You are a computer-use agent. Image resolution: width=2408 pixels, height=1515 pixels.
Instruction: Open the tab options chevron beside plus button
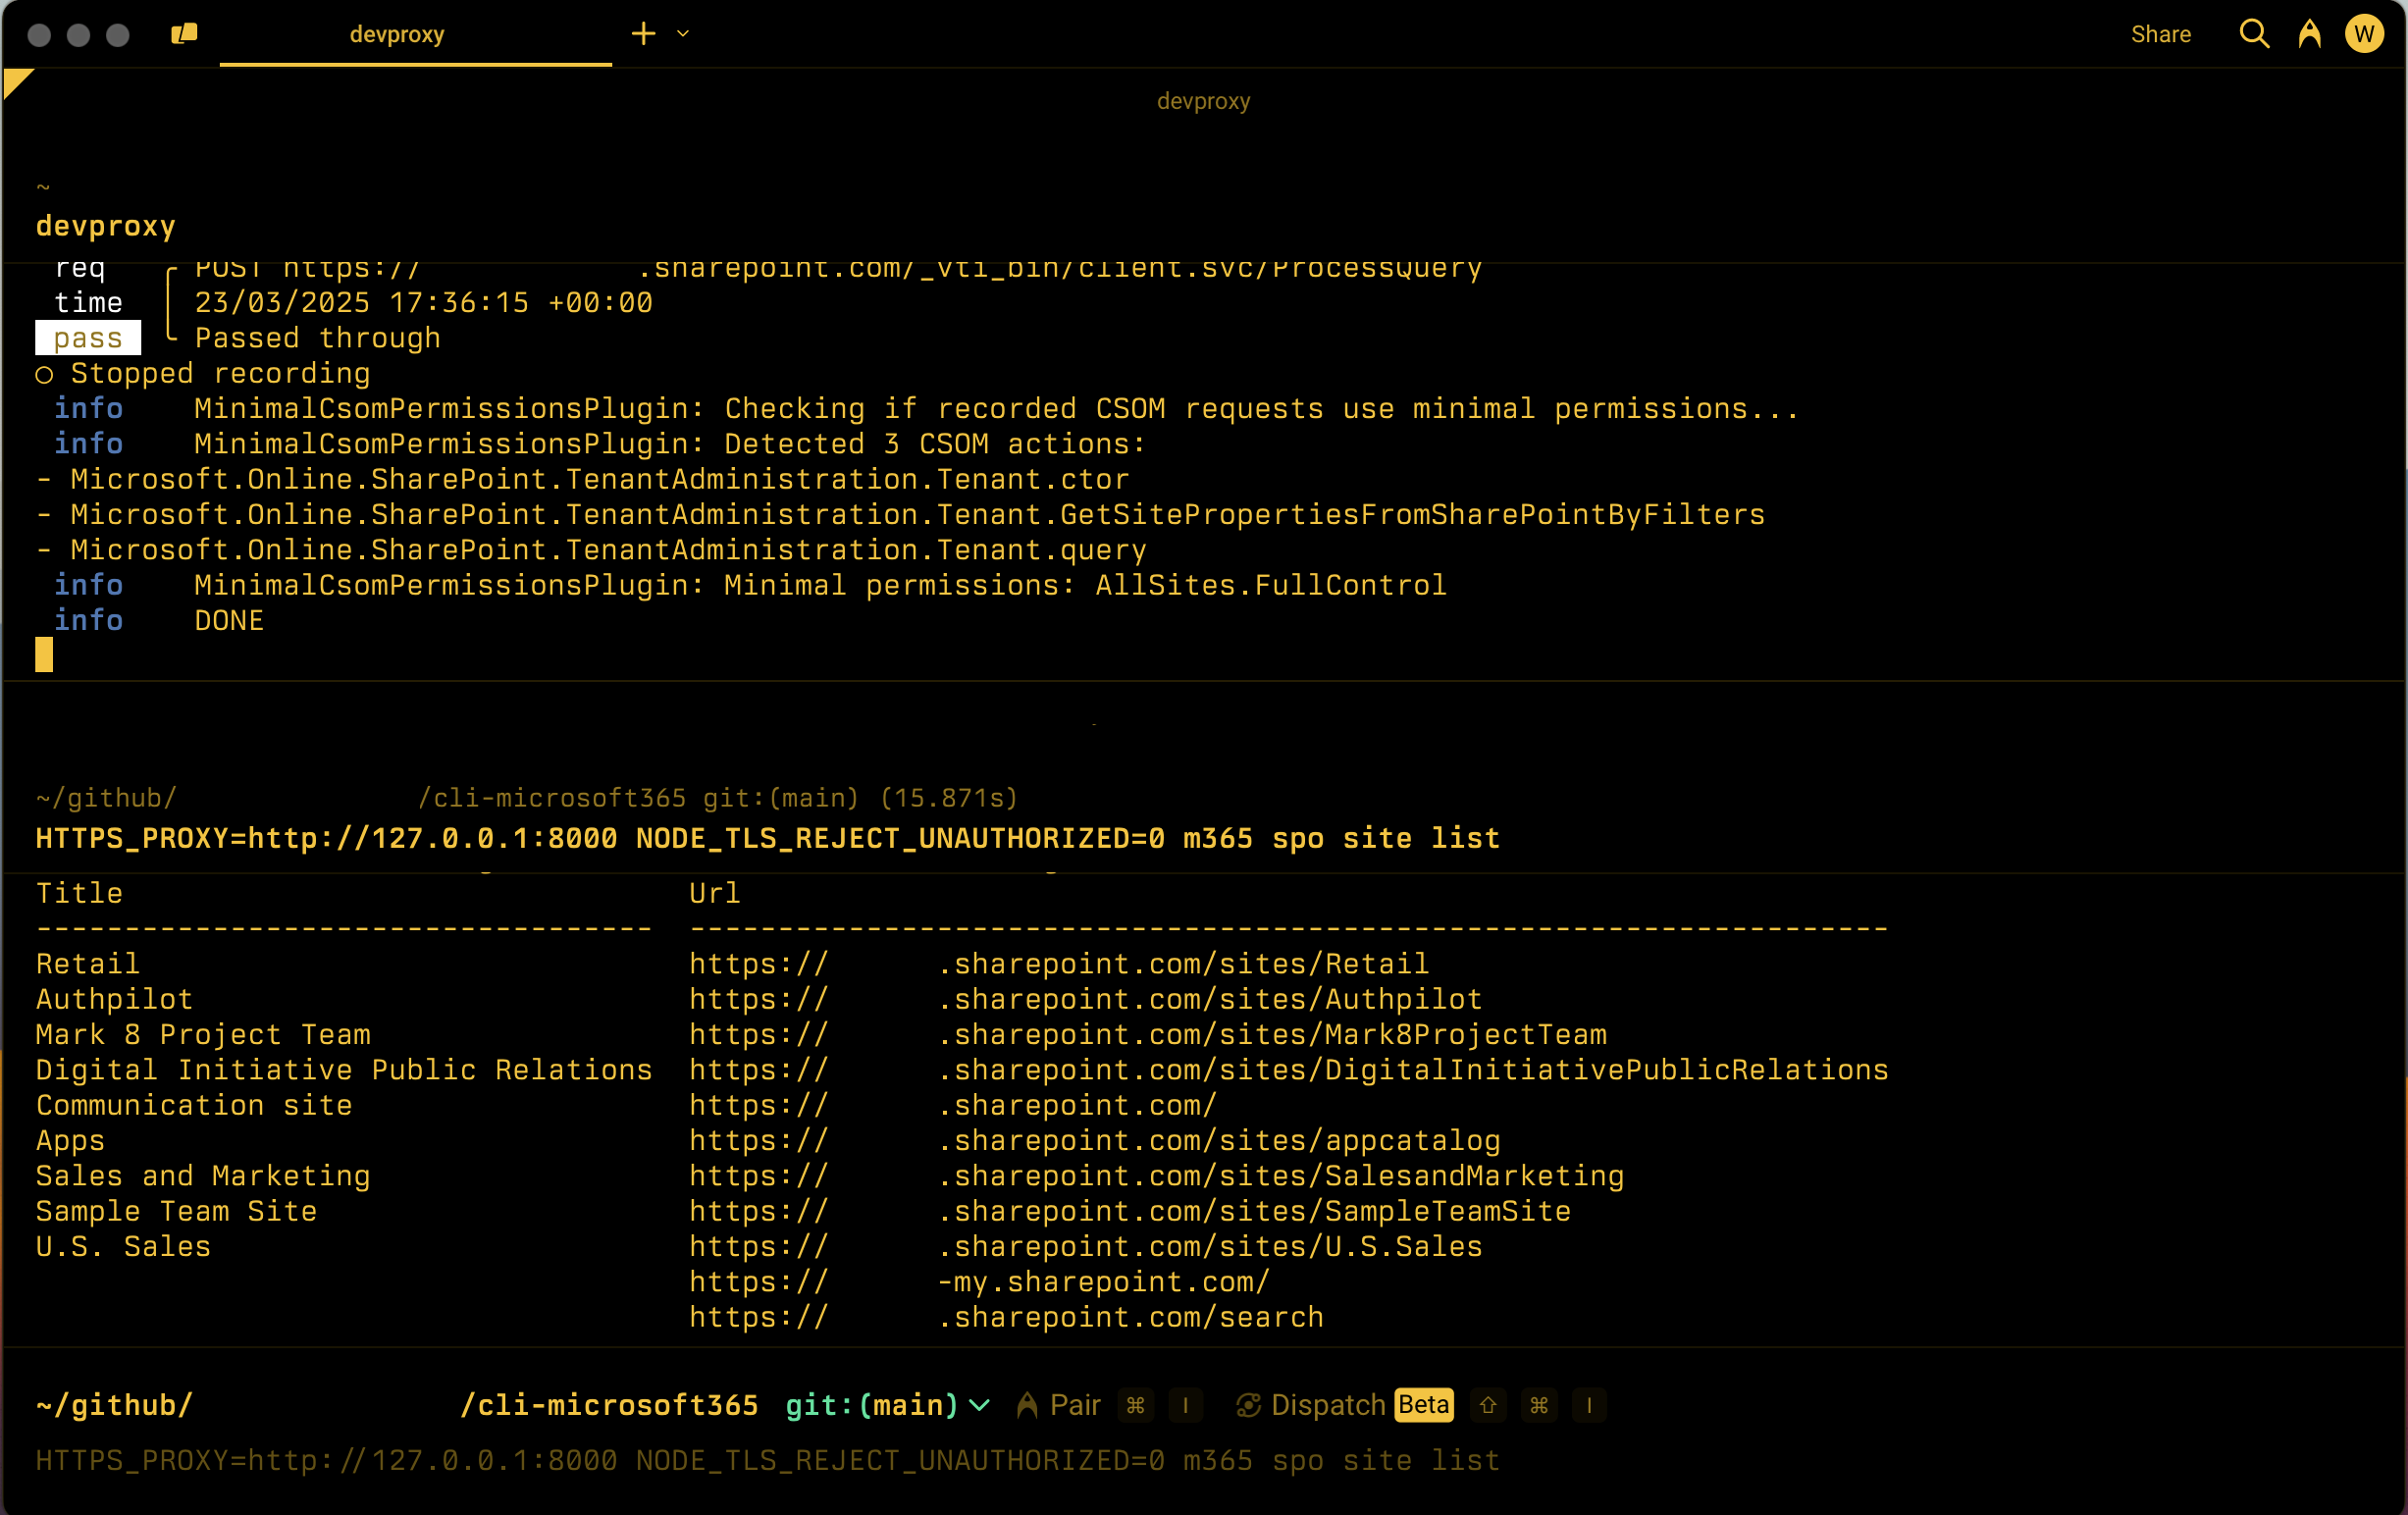(682, 34)
